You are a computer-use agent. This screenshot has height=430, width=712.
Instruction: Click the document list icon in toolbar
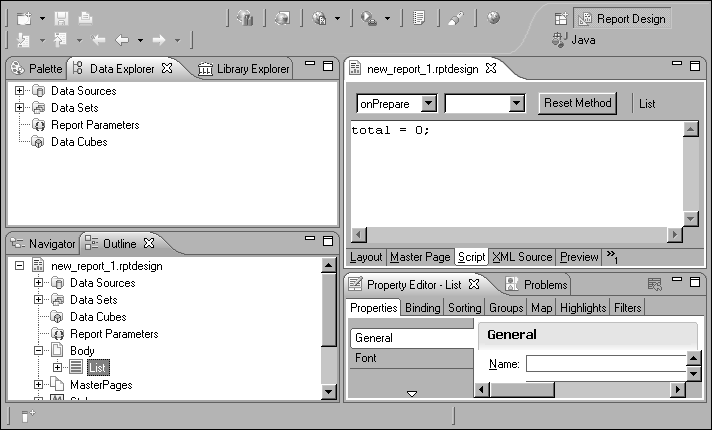419,18
